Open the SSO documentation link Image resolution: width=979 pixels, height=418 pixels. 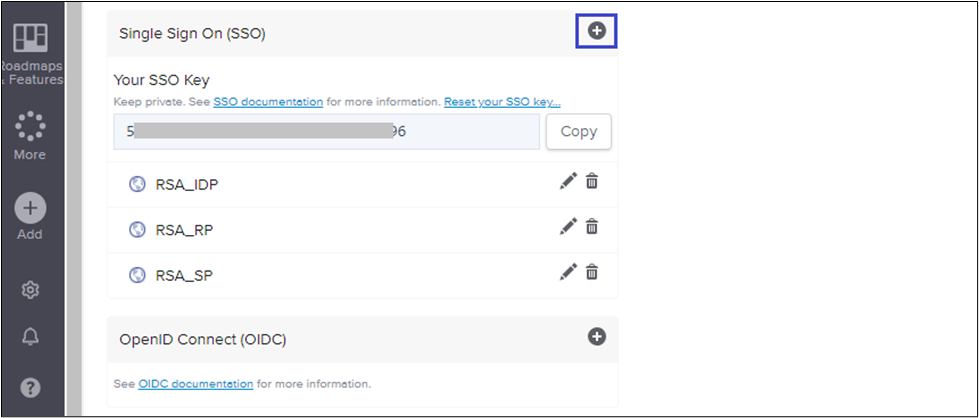coord(268,102)
